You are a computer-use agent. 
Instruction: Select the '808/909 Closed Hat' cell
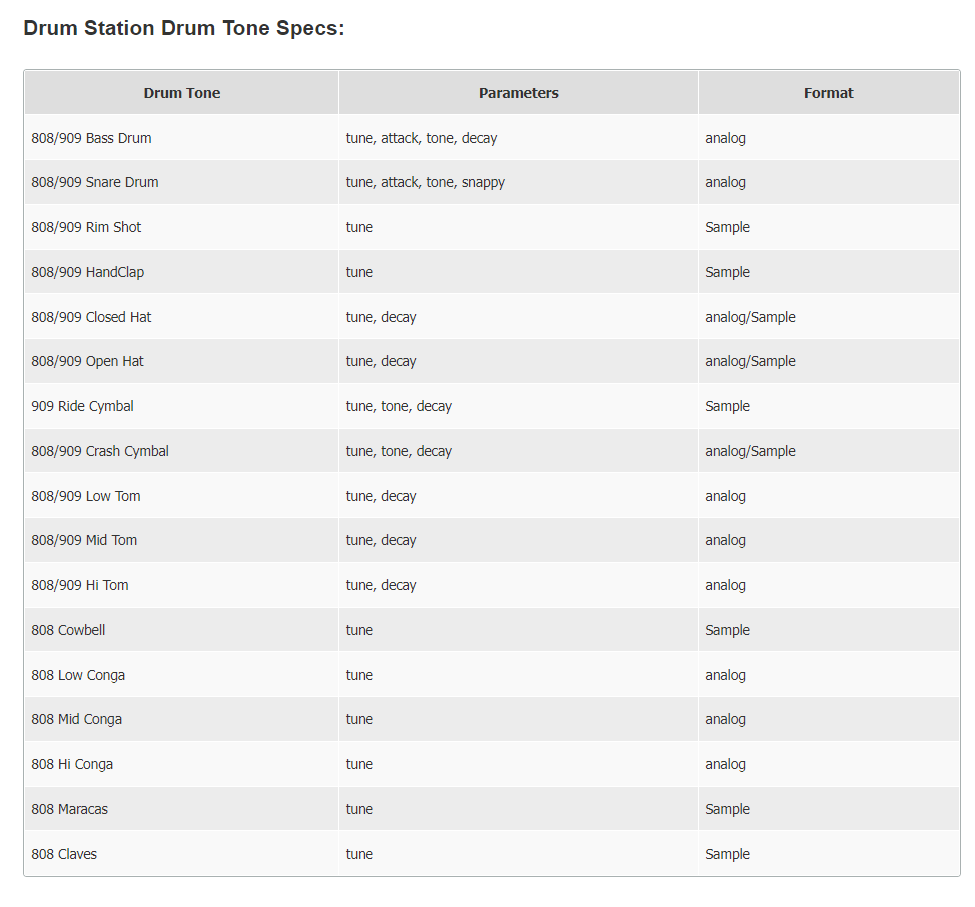point(182,316)
